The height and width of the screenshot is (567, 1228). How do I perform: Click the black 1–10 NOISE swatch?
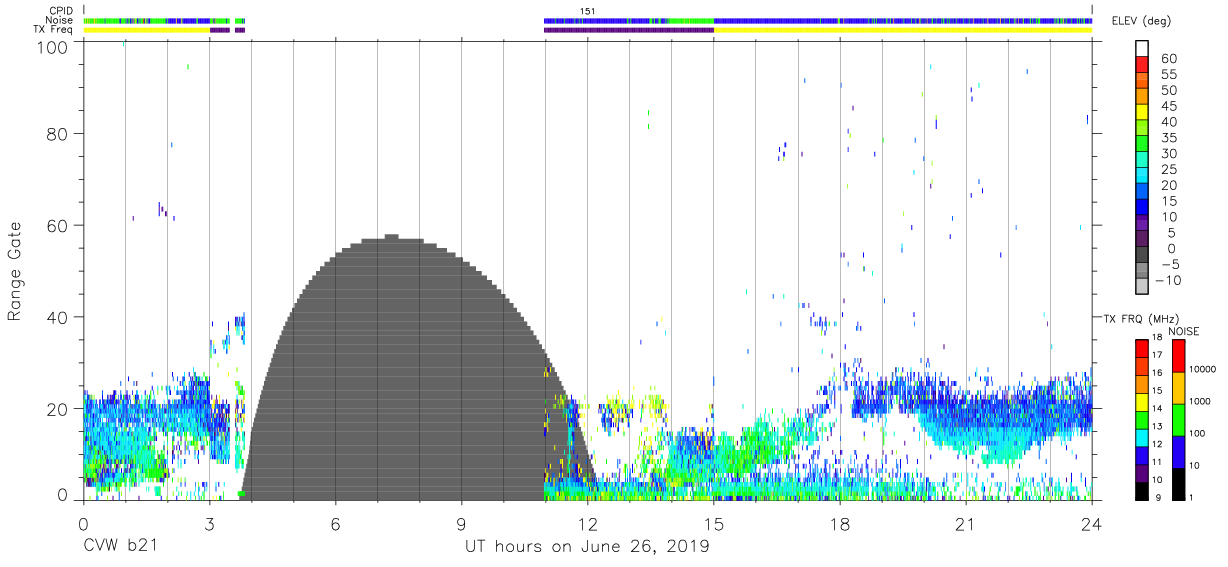(x=1177, y=484)
